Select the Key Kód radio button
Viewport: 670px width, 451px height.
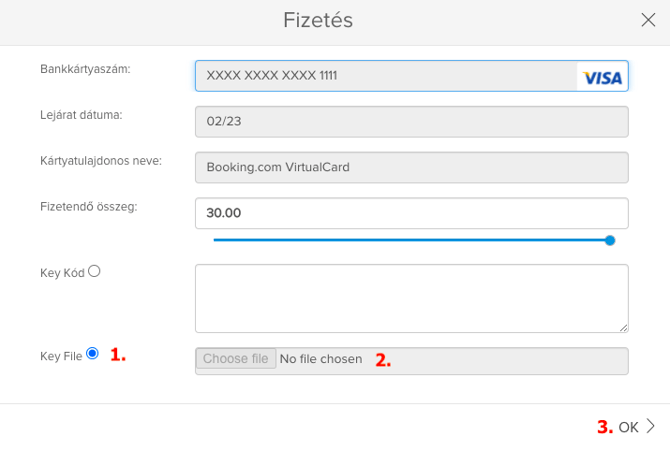pos(94,270)
